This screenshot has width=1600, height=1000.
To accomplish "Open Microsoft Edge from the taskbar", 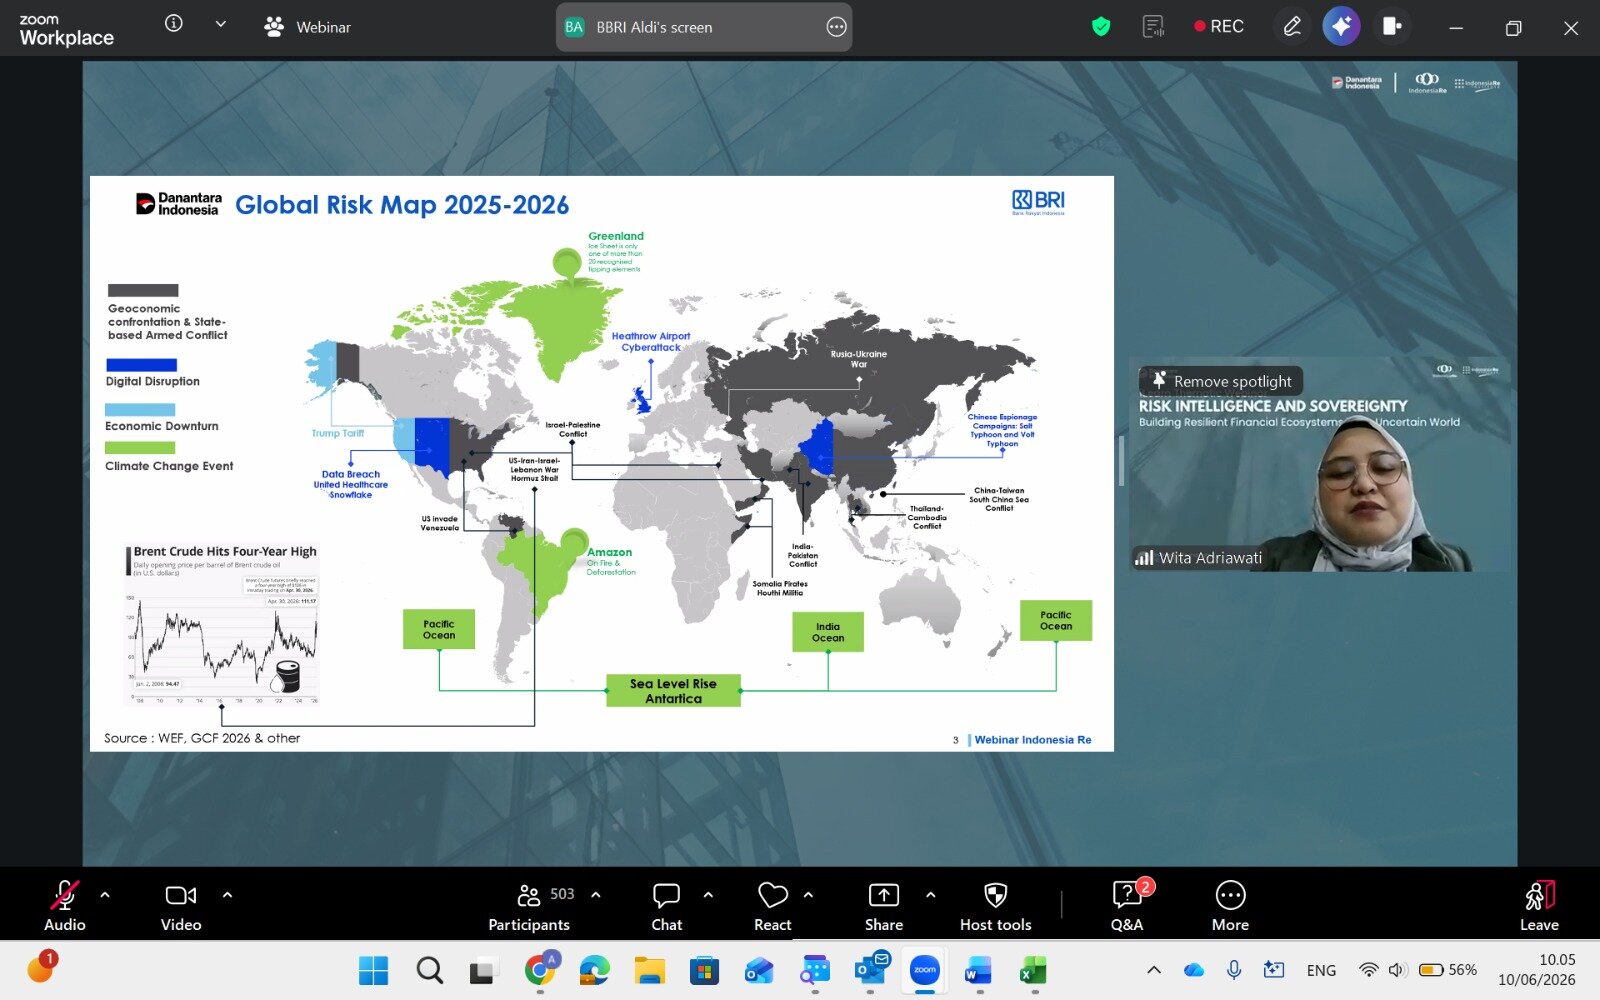I will tap(594, 970).
